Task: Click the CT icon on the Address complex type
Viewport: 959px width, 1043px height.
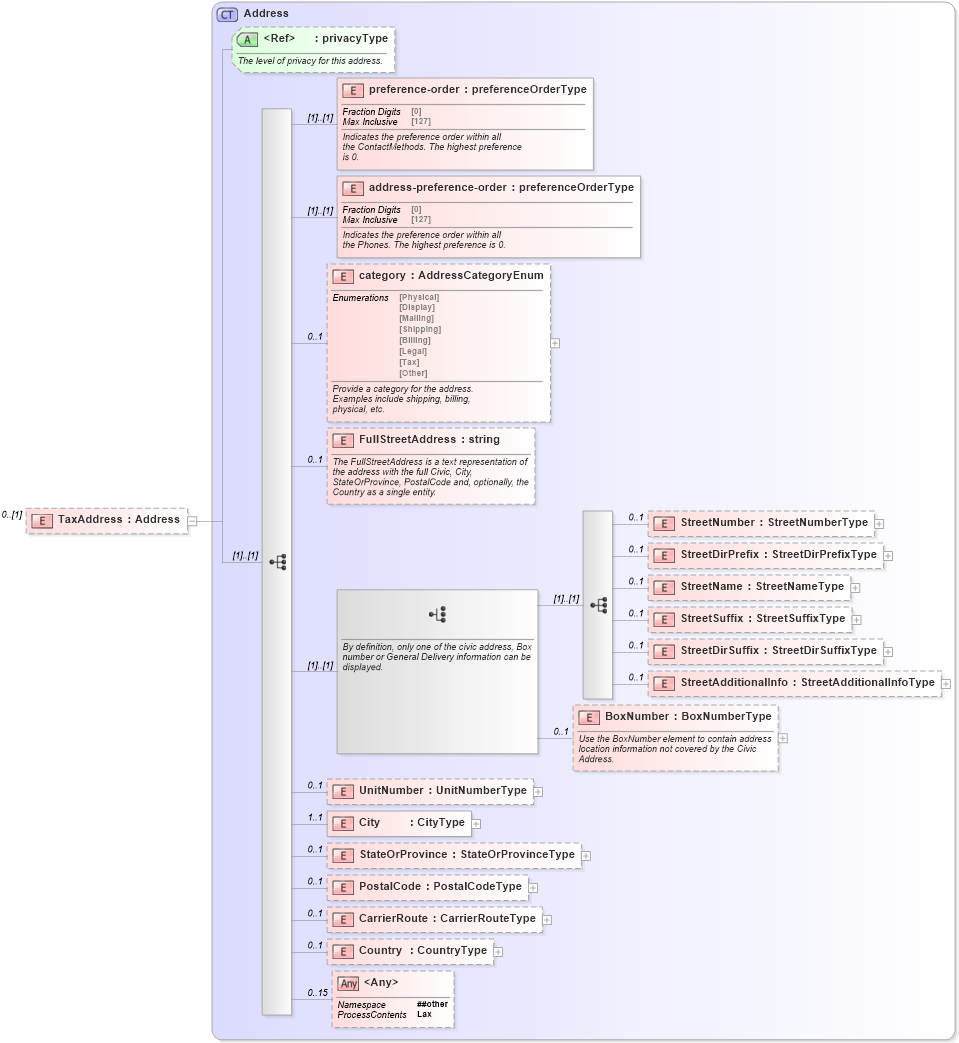Action: (226, 13)
